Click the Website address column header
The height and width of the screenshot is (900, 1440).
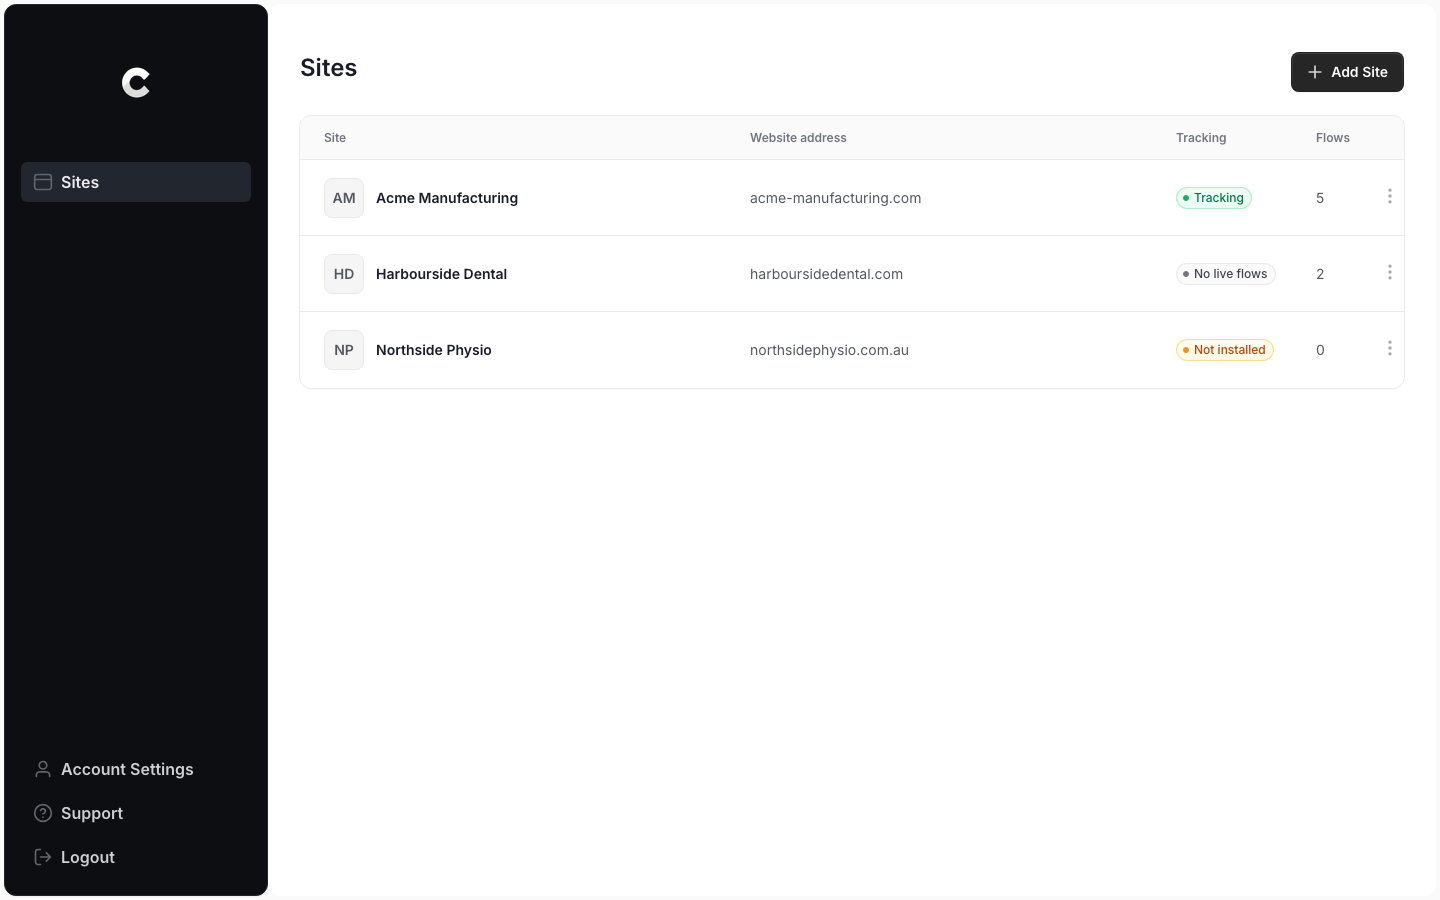pos(798,138)
